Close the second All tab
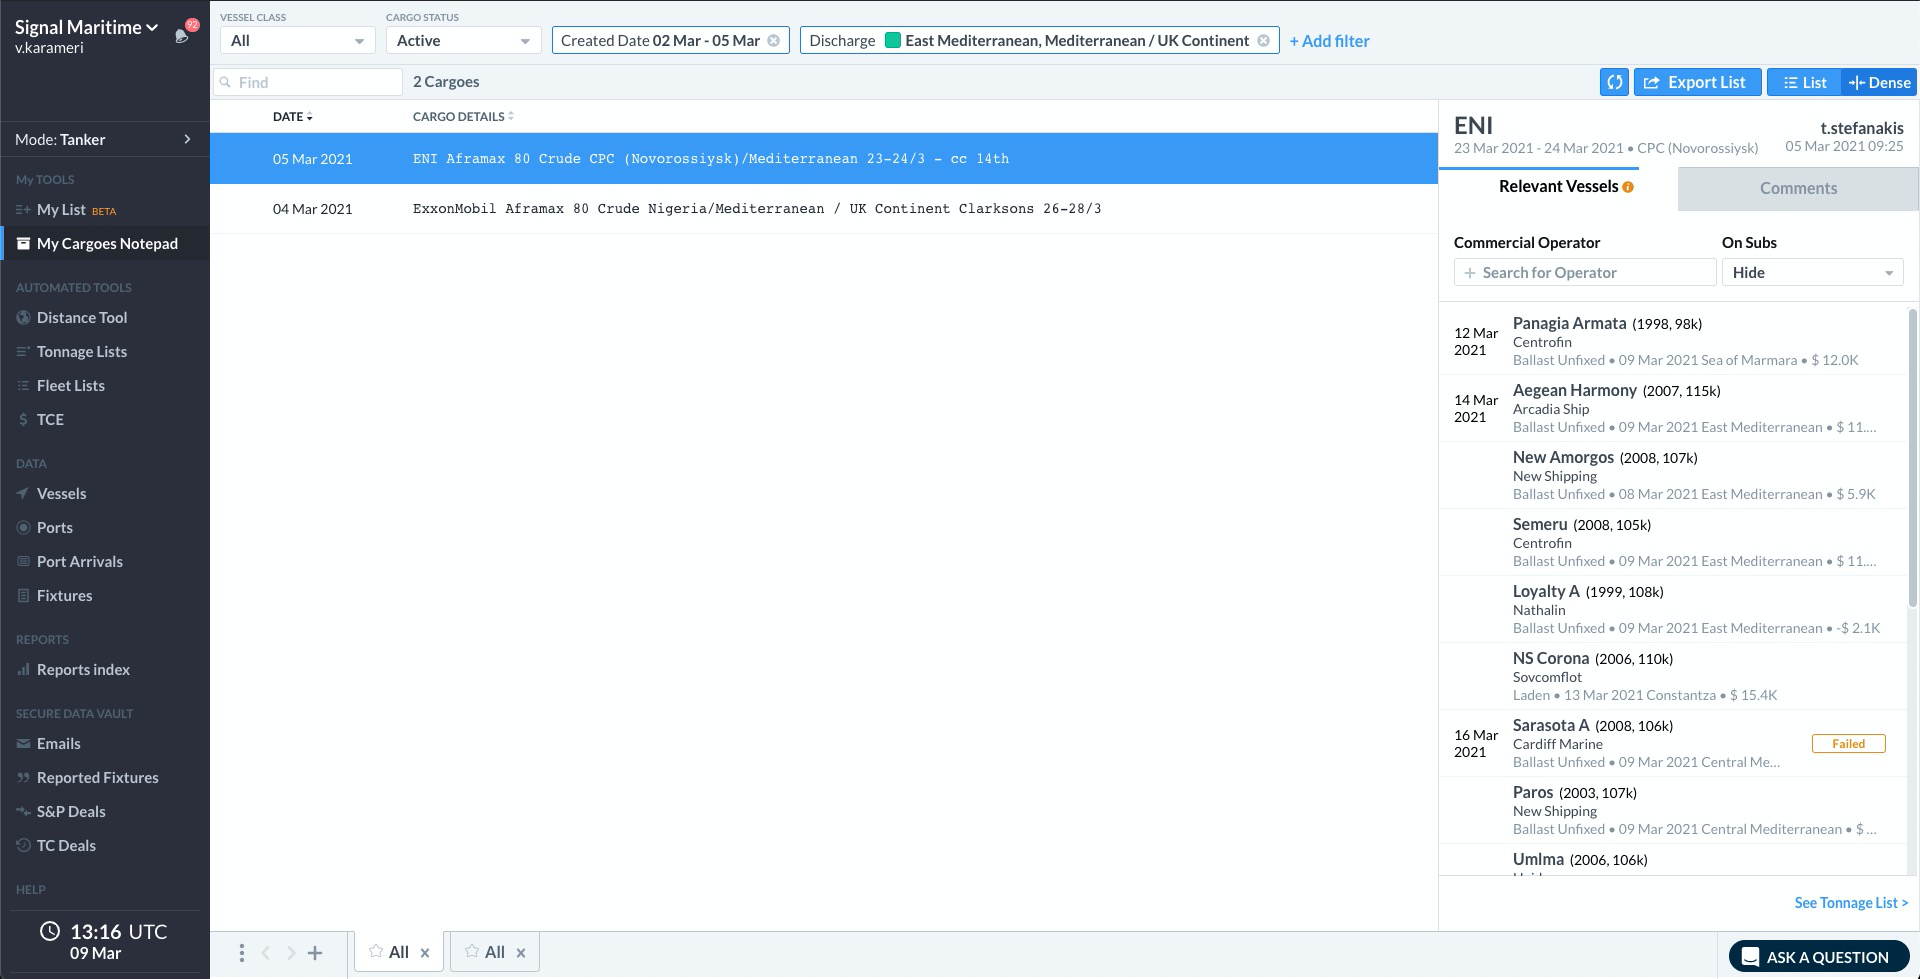 [521, 953]
